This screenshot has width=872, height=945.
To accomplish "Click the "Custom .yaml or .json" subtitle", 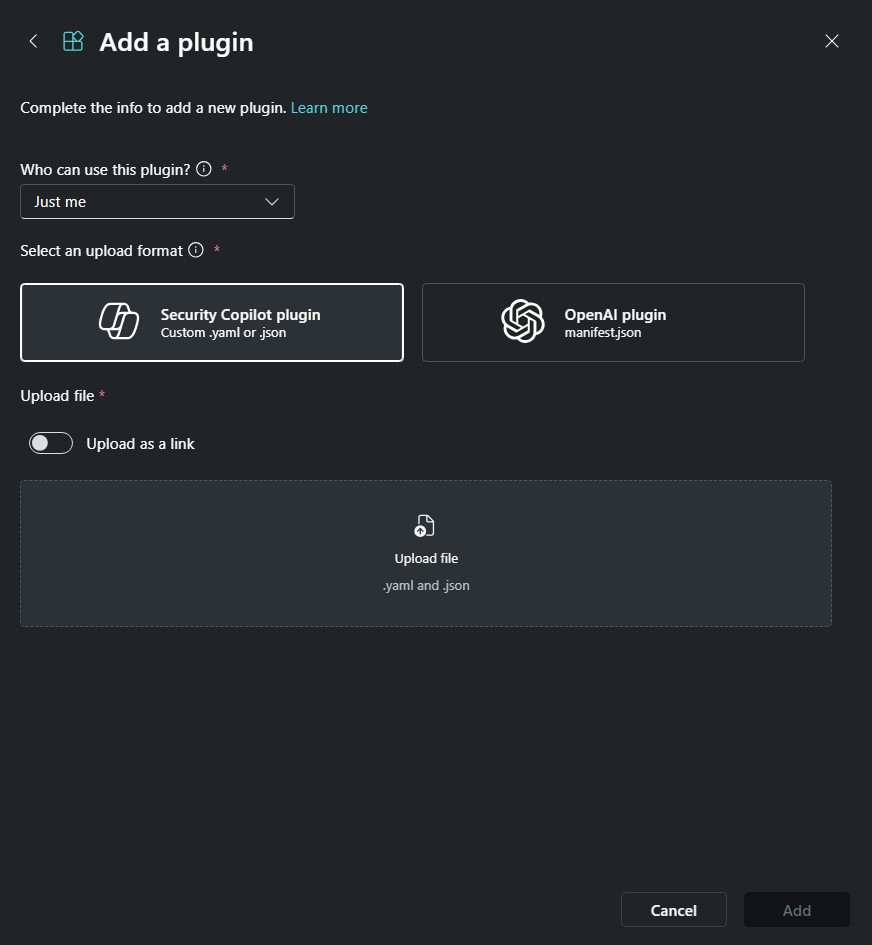I will click(x=223, y=333).
